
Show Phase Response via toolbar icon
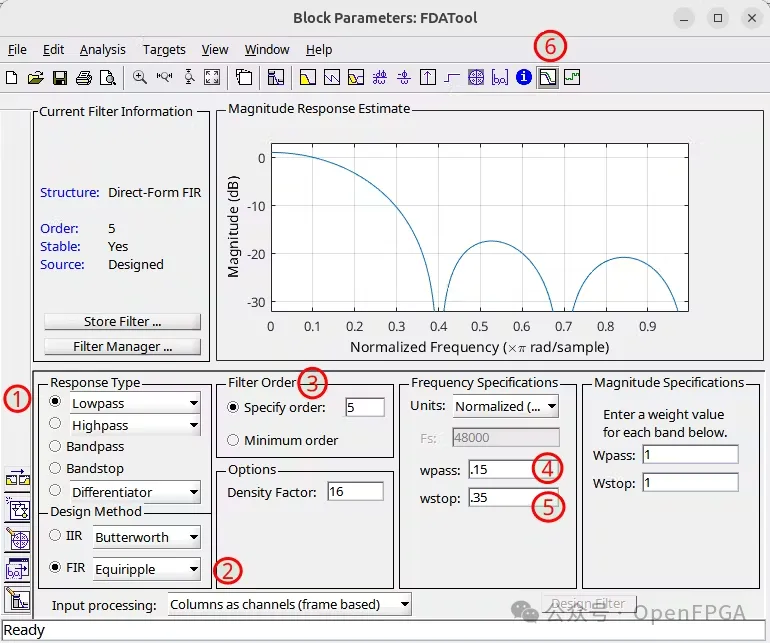coord(331,78)
